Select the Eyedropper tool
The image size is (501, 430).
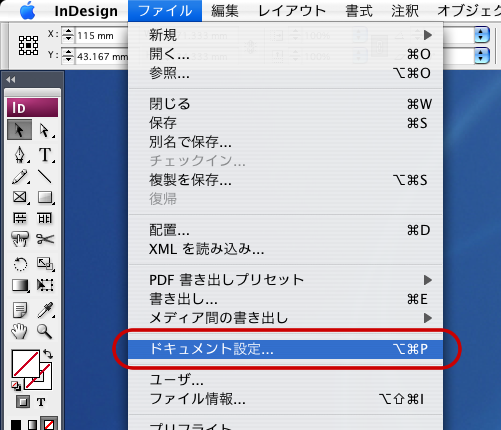45,310
